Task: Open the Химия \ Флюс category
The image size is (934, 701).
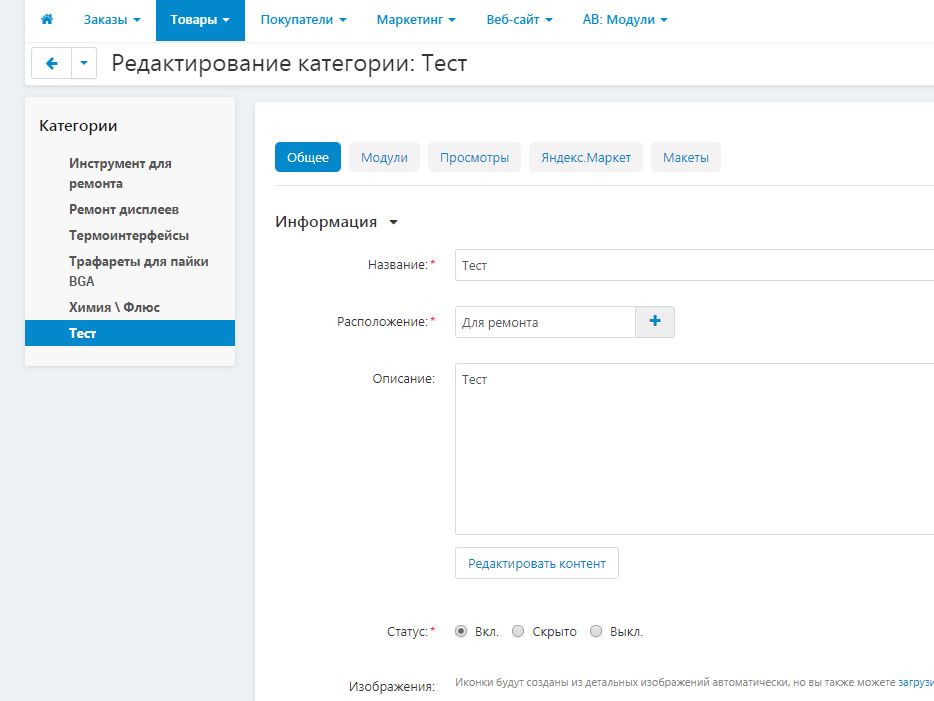Action: [x=114, y=307]
